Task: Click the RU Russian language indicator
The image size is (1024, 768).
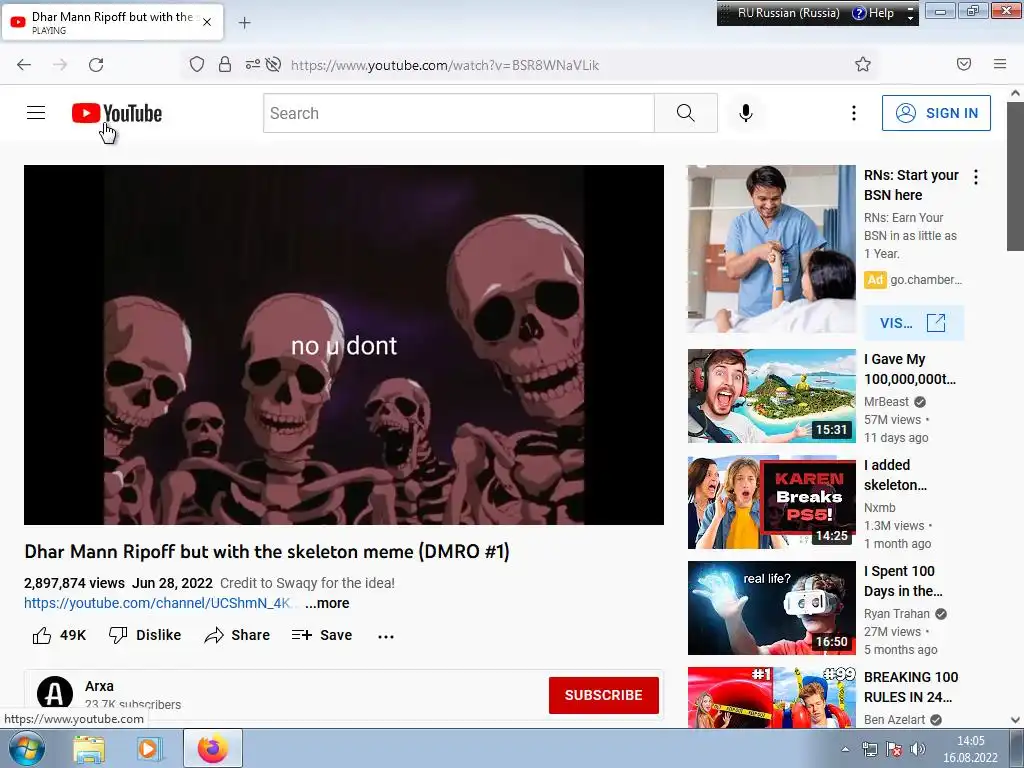Action: click(x=788, y=13)
